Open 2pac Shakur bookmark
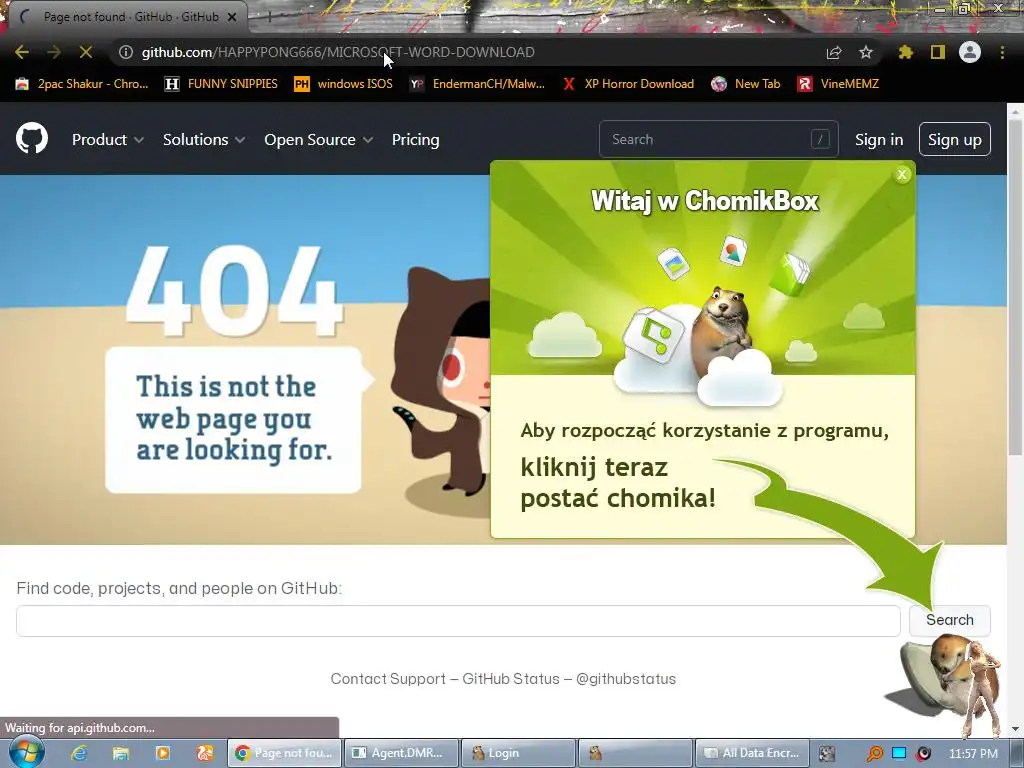 click(82, 84)
